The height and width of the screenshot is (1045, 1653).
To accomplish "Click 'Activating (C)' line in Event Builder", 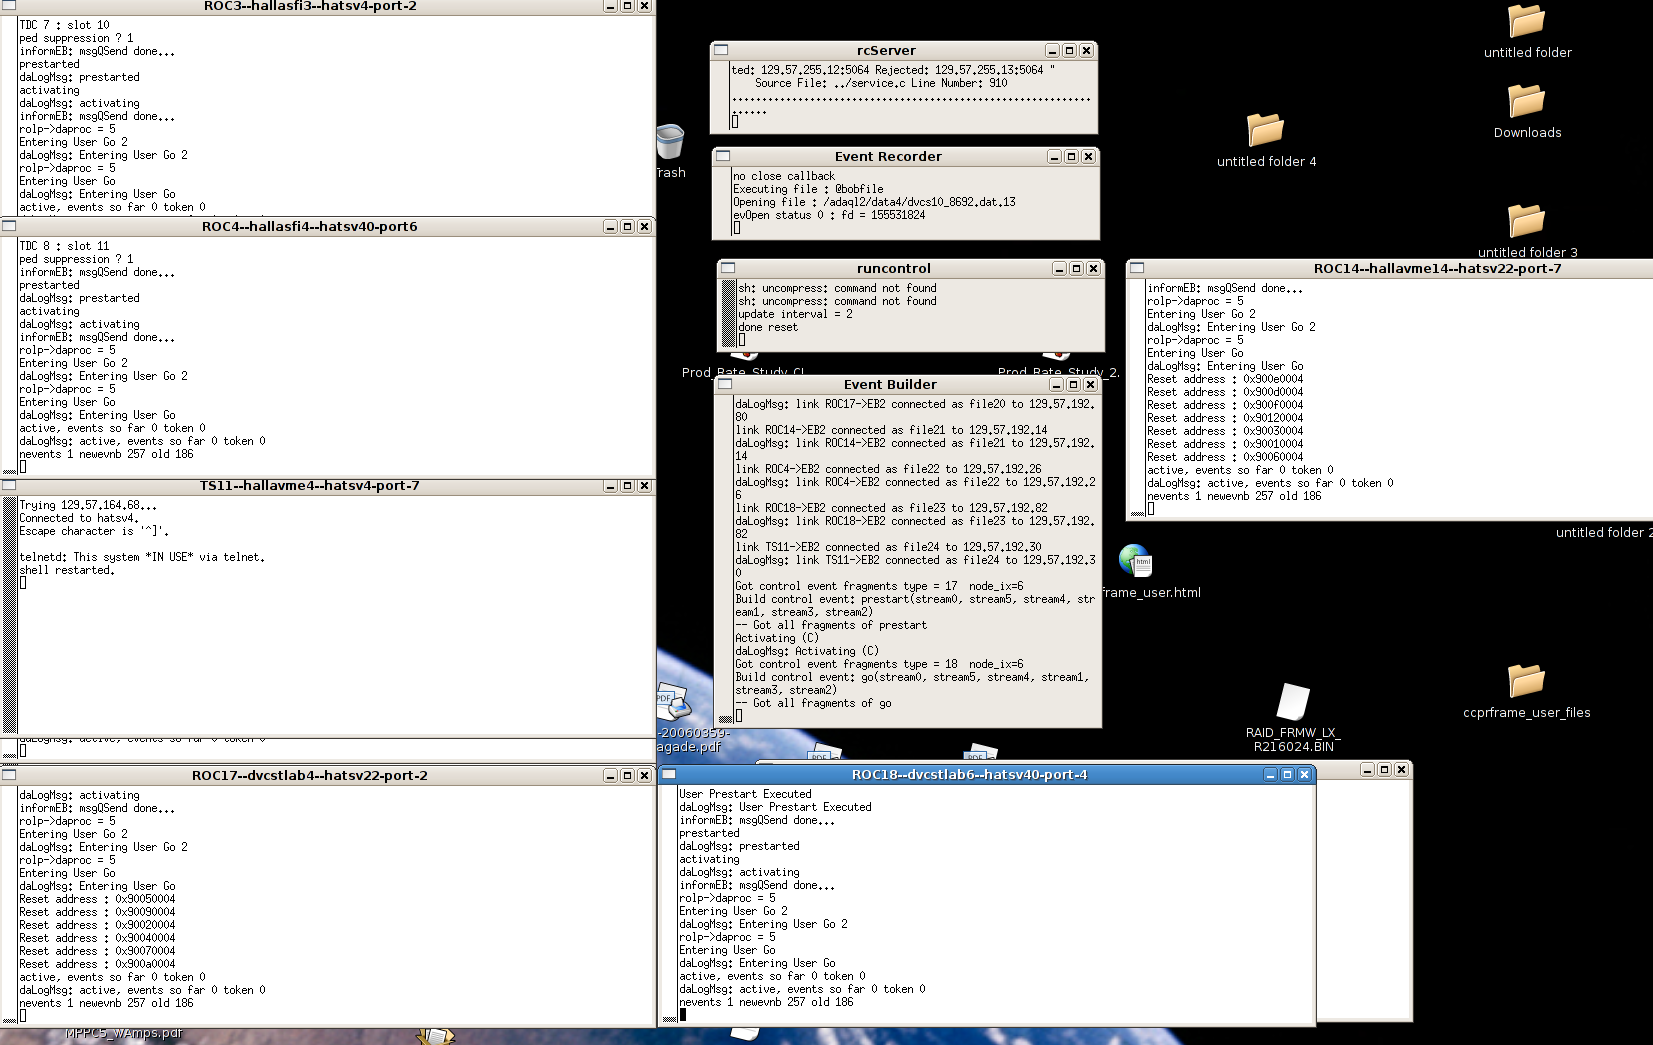I will click(x=777, y=638).
